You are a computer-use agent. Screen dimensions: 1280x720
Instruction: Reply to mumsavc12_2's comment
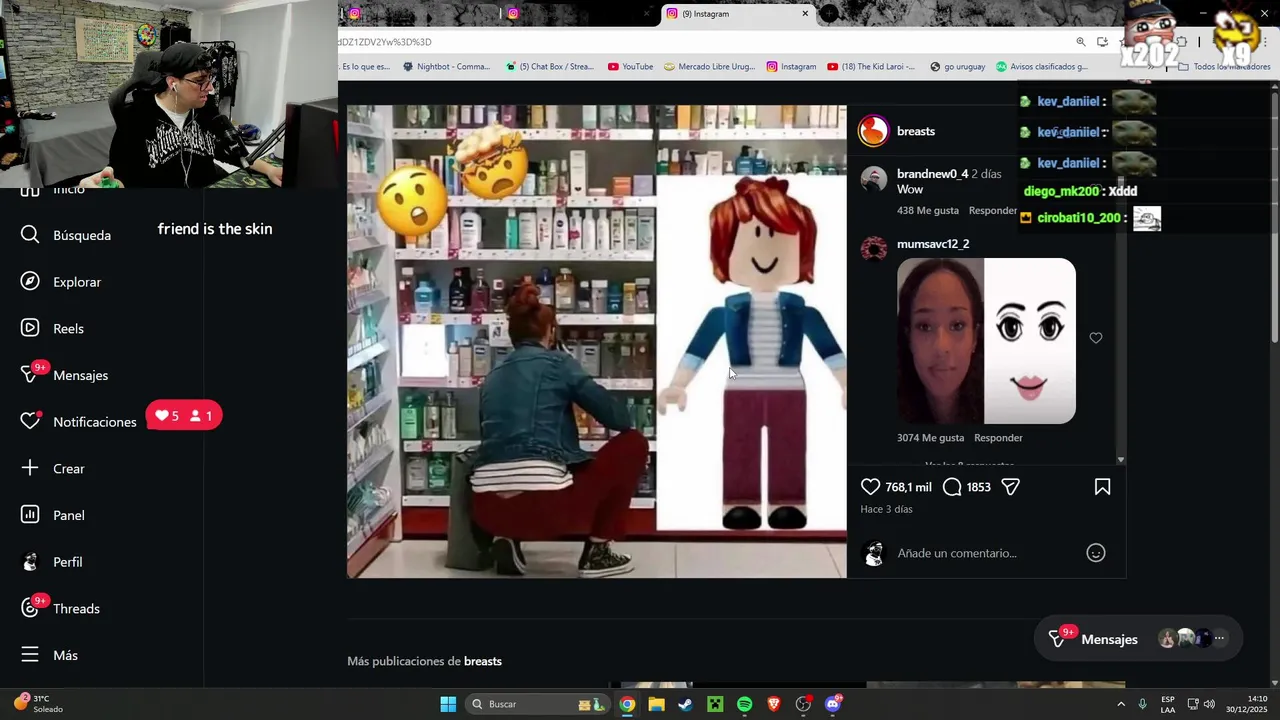pos(998,438)
